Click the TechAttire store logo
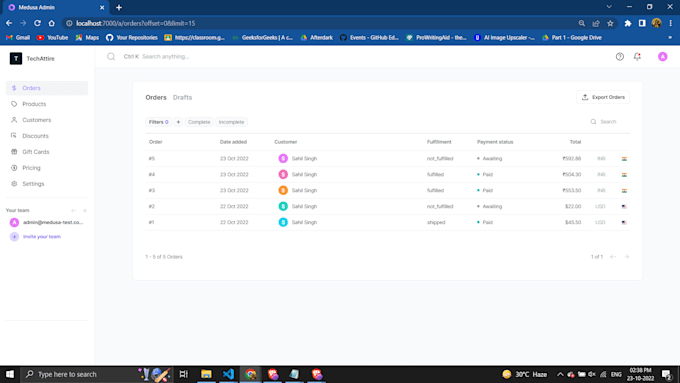The width and height of the screenshot is (680, 383). tap(16, 59)
